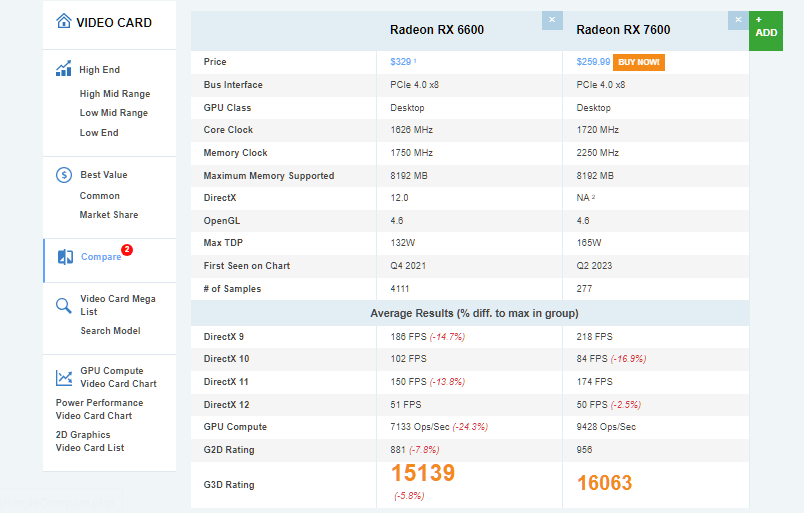Click the 84 FPS DirectX 10 value
Screen dimensions: 804x513
592,359
